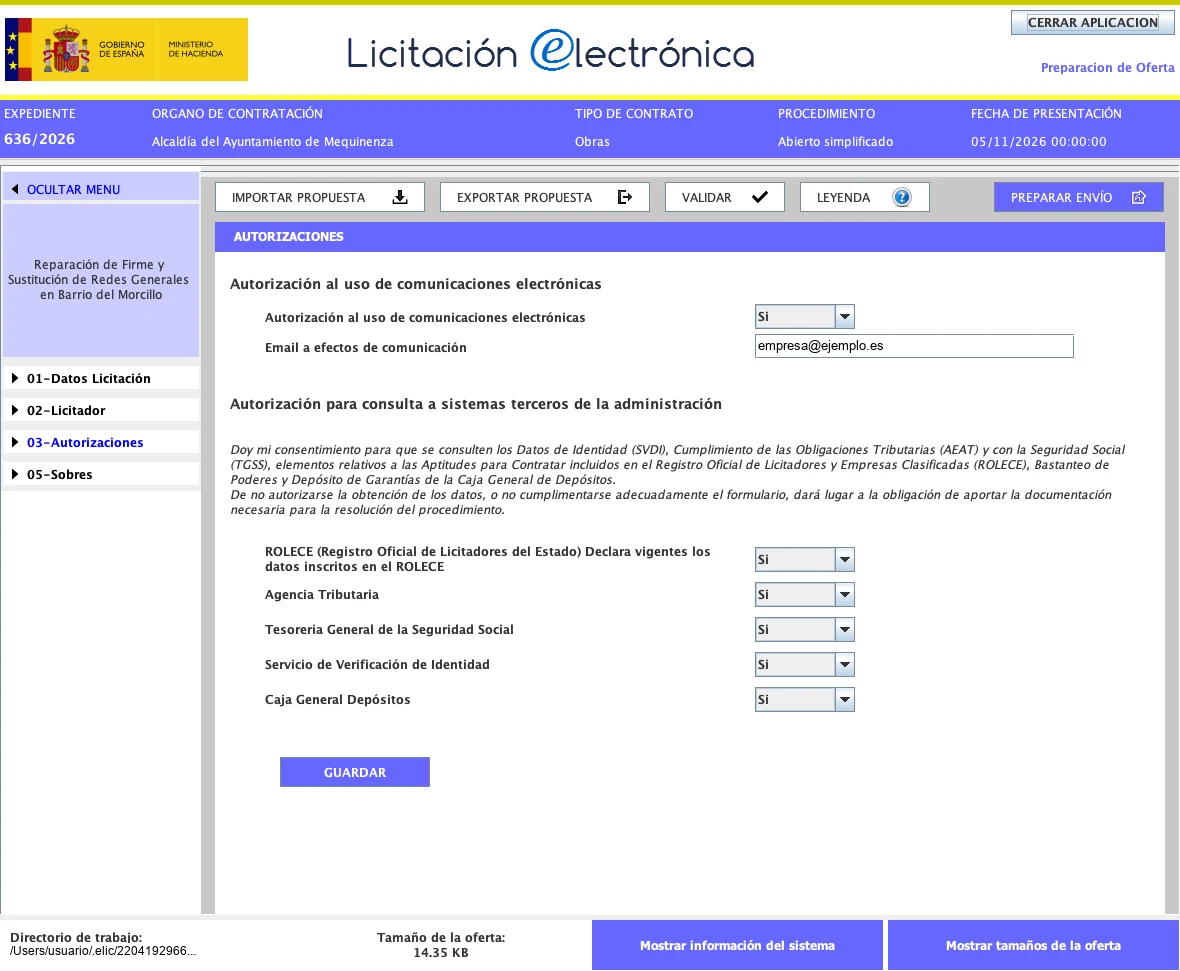Click Importar Propuesta button

tap(320, 197)
